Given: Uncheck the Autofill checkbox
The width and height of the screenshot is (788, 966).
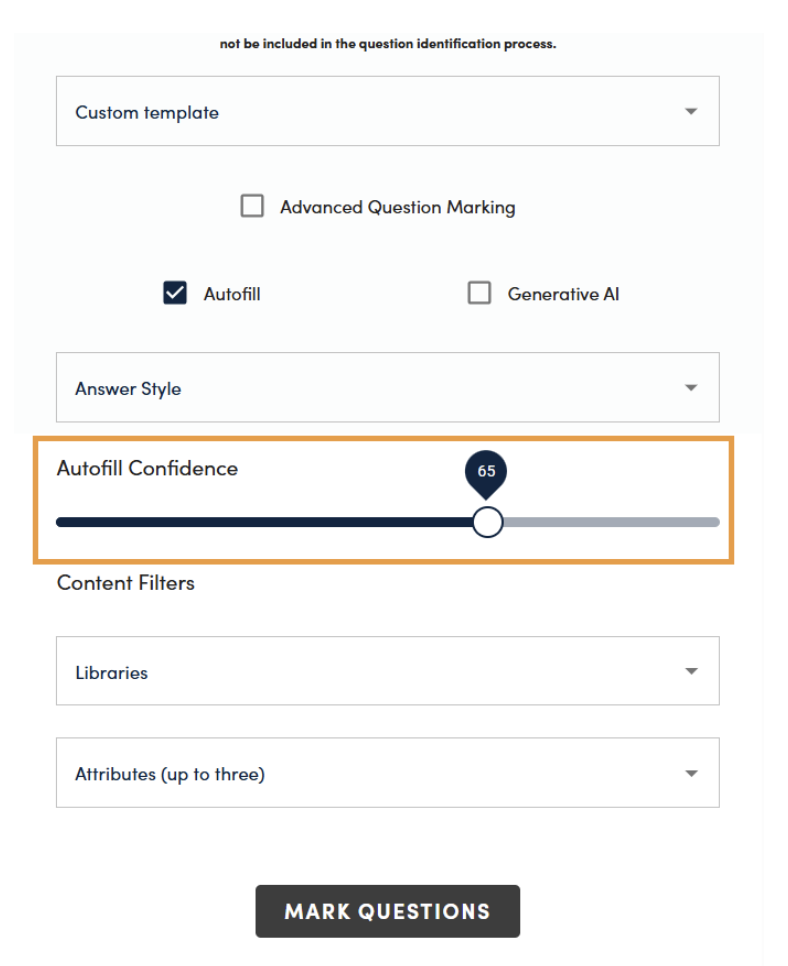Looking at the screenshot, I should click(x=175, y=293).
